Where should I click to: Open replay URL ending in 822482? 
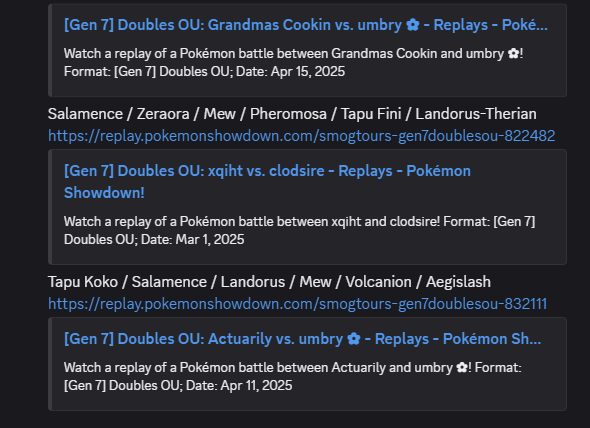(301, 136)
